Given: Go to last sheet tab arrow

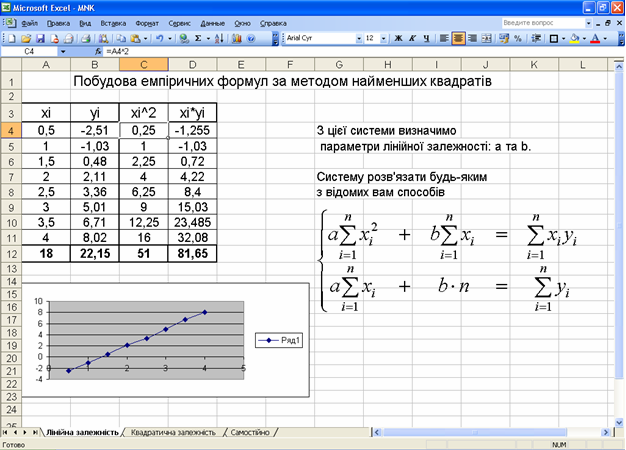Looking at the screenshot, I should (x=35, y=432).
